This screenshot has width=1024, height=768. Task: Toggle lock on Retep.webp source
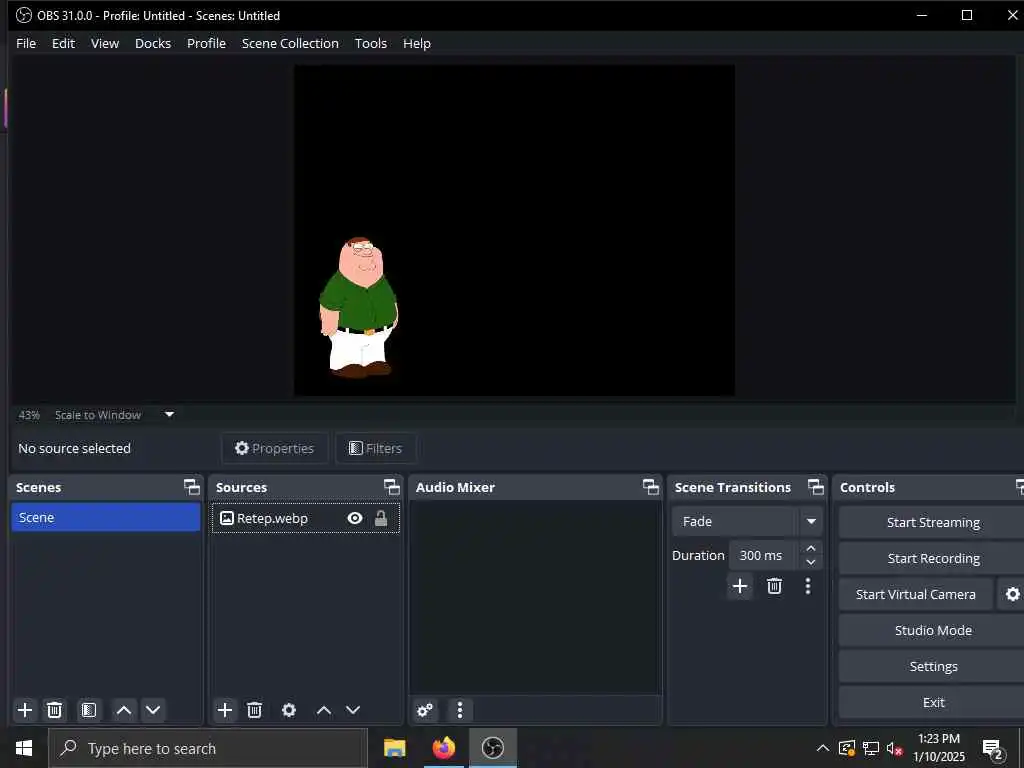381,519
